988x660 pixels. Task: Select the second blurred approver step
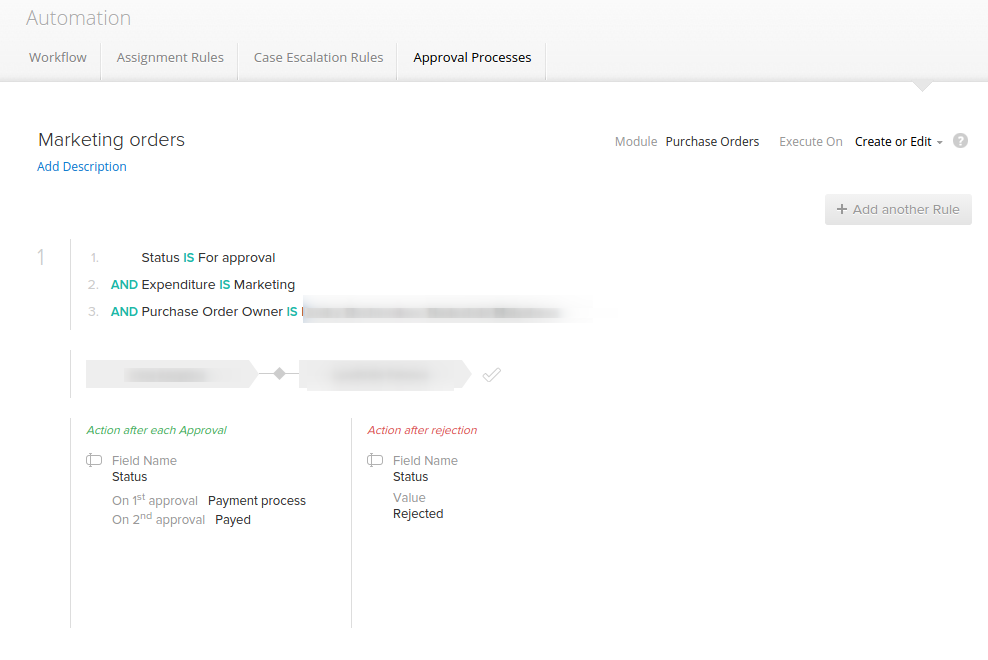point(385,374)
